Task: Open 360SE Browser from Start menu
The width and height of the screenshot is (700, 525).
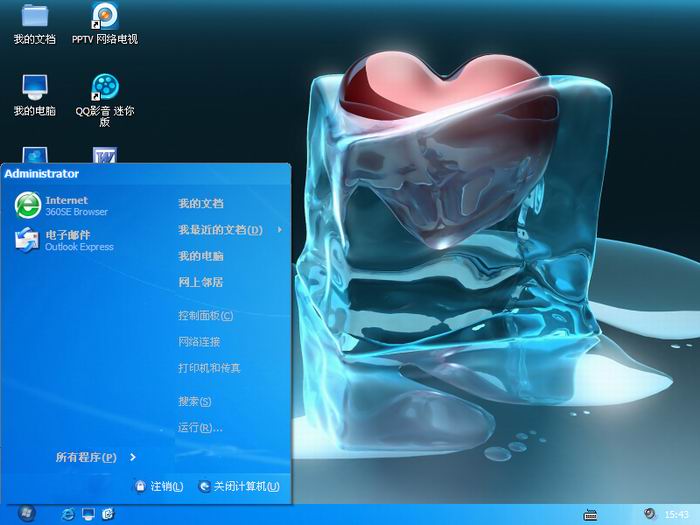Action: tap(62, 206)
